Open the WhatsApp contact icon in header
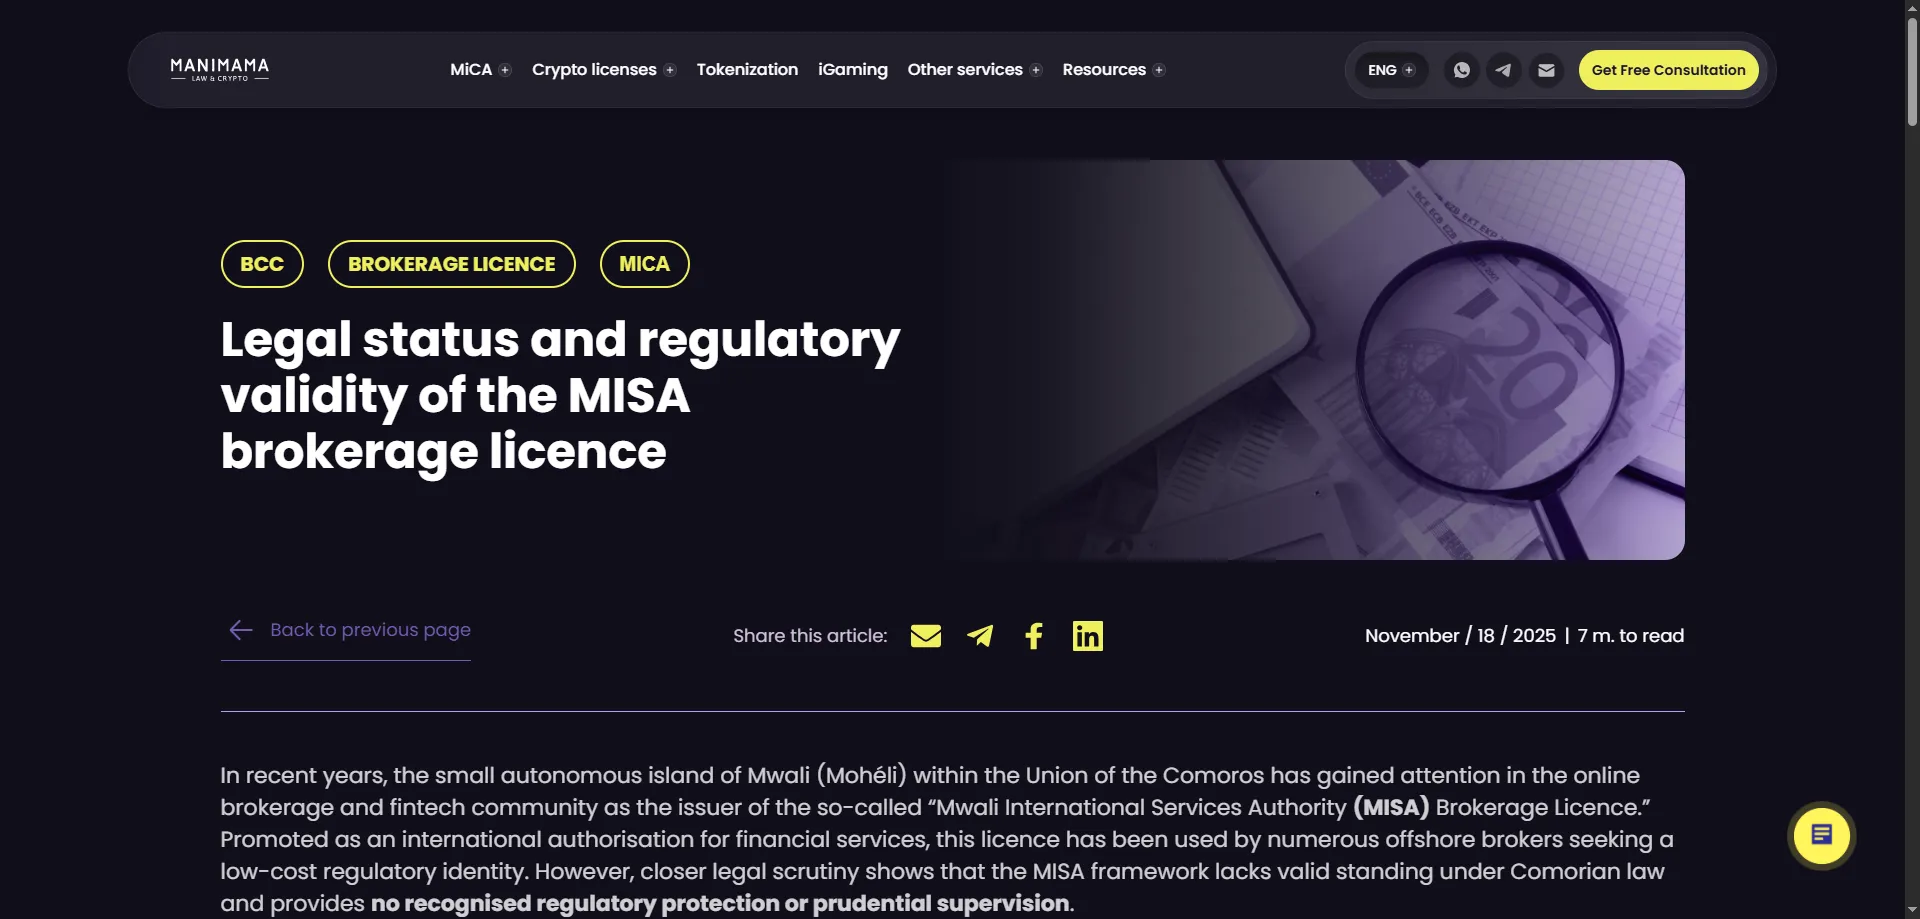Image resolution: width=1920 pixels, height=919 pixels. [1461, 70]
